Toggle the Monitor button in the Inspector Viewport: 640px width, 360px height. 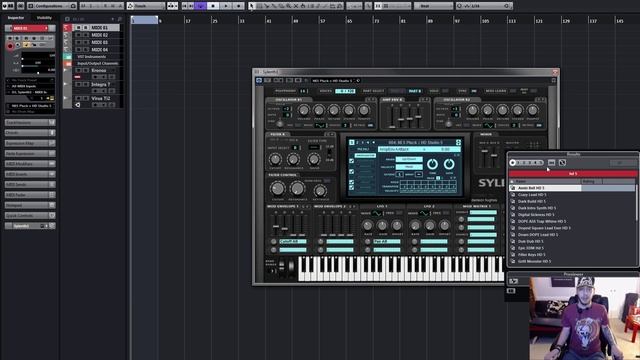tap(18, 44)
